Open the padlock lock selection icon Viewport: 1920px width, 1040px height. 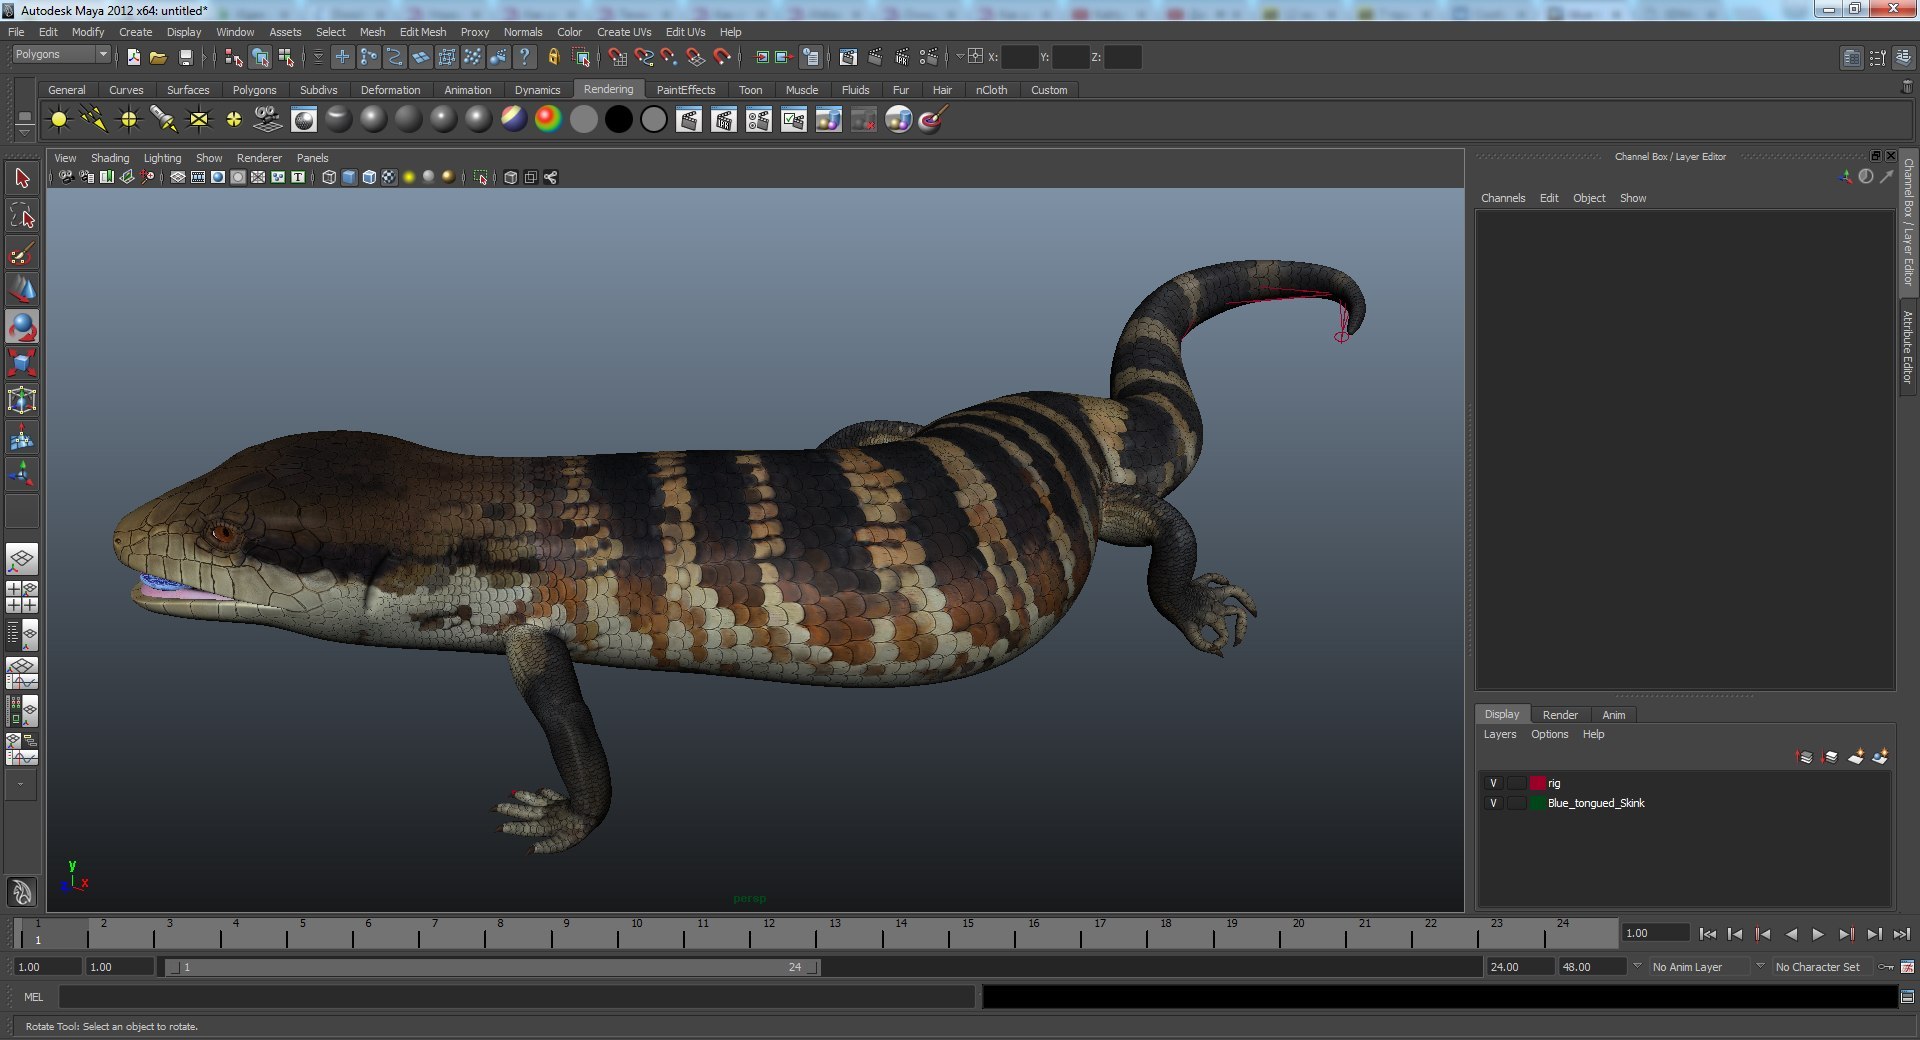click(553, 57)
